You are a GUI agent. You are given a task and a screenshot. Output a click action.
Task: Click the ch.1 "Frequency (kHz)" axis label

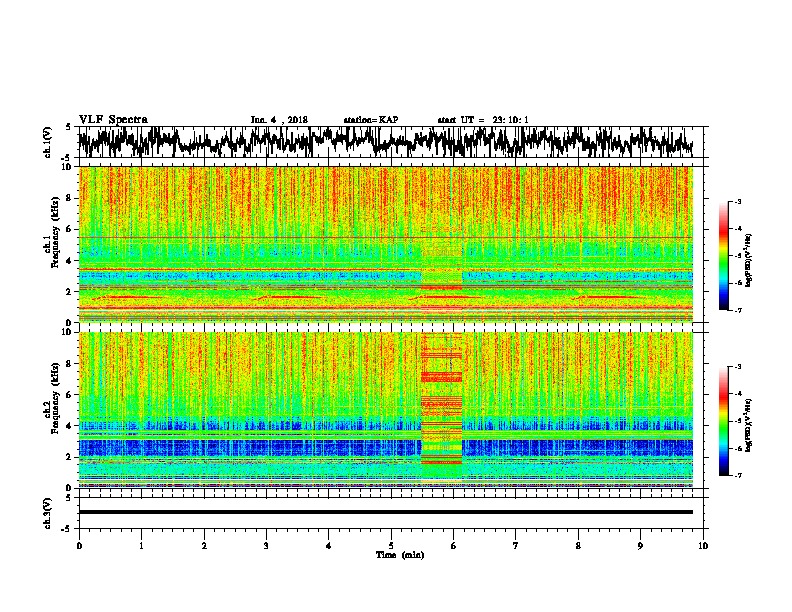pos(55,232)
